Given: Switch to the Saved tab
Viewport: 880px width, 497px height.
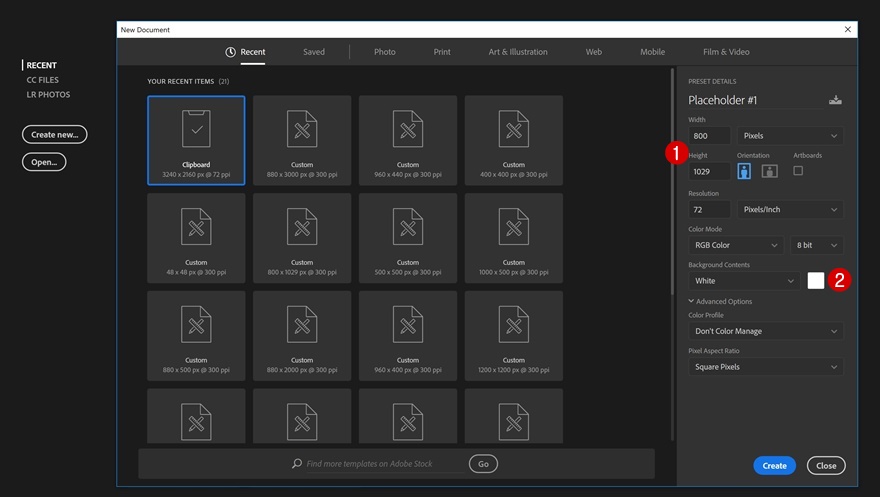Looking at the screenshot, I should click(314, 52).
